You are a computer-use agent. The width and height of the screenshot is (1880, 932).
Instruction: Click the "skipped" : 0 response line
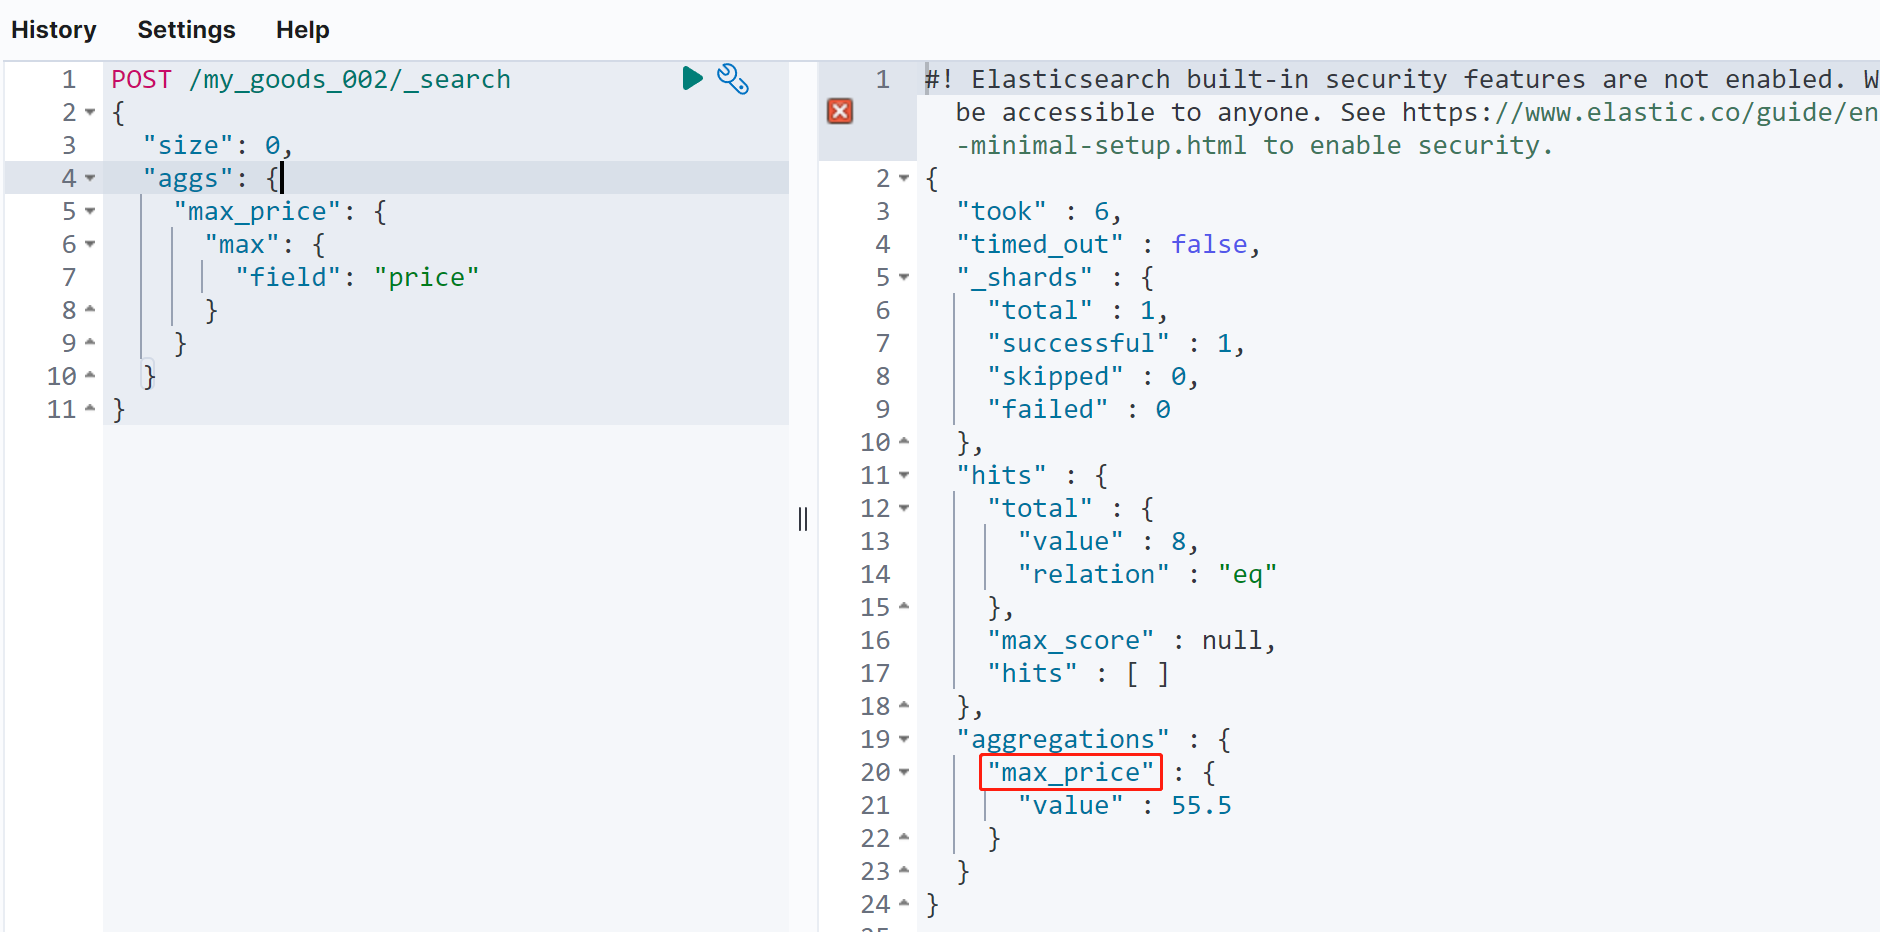1093,376
